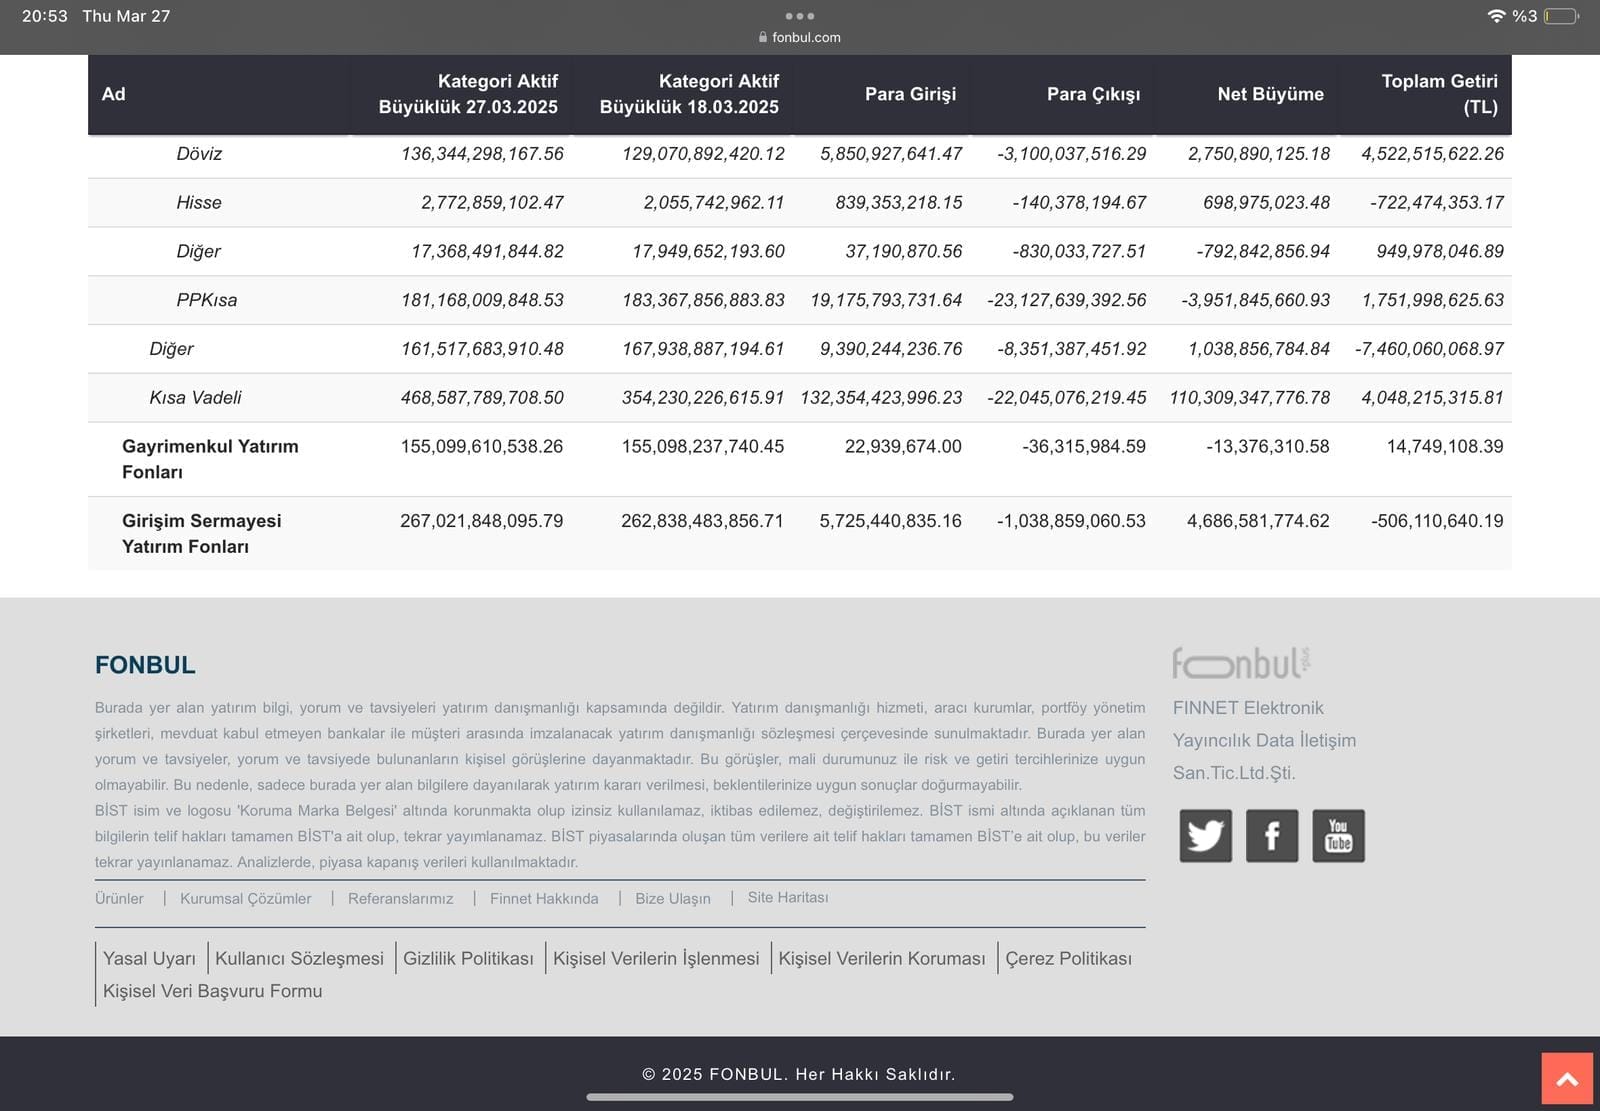
Task: Select Girişim Sermayesi Yatırım Fonları row
Action: point(201,533)
